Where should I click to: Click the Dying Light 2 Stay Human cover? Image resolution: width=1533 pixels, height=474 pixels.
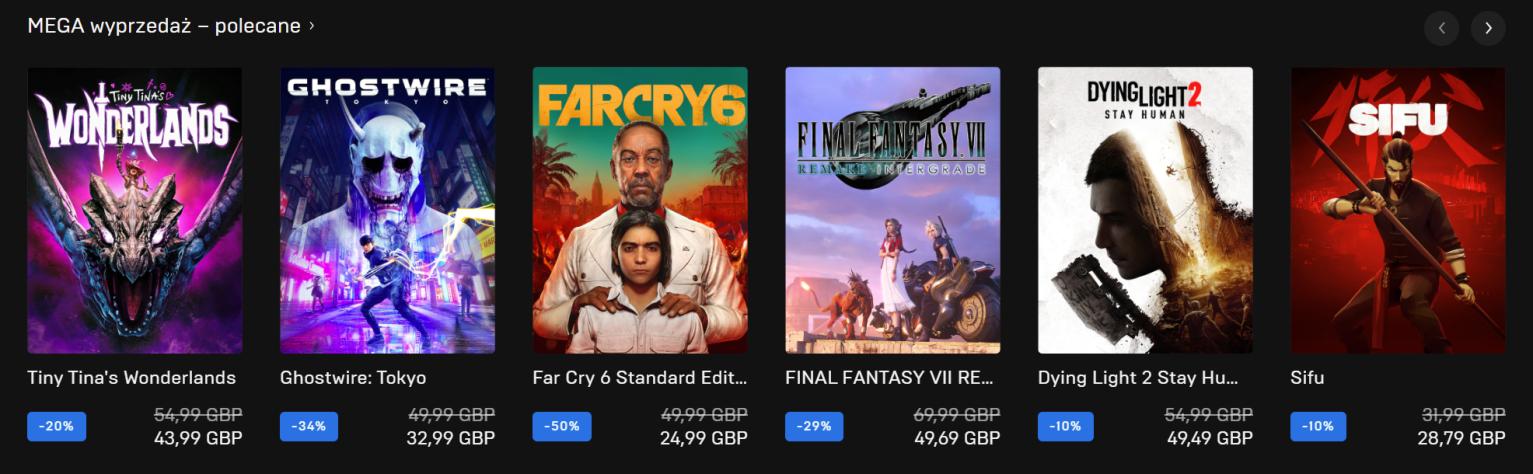(1145, 210)
